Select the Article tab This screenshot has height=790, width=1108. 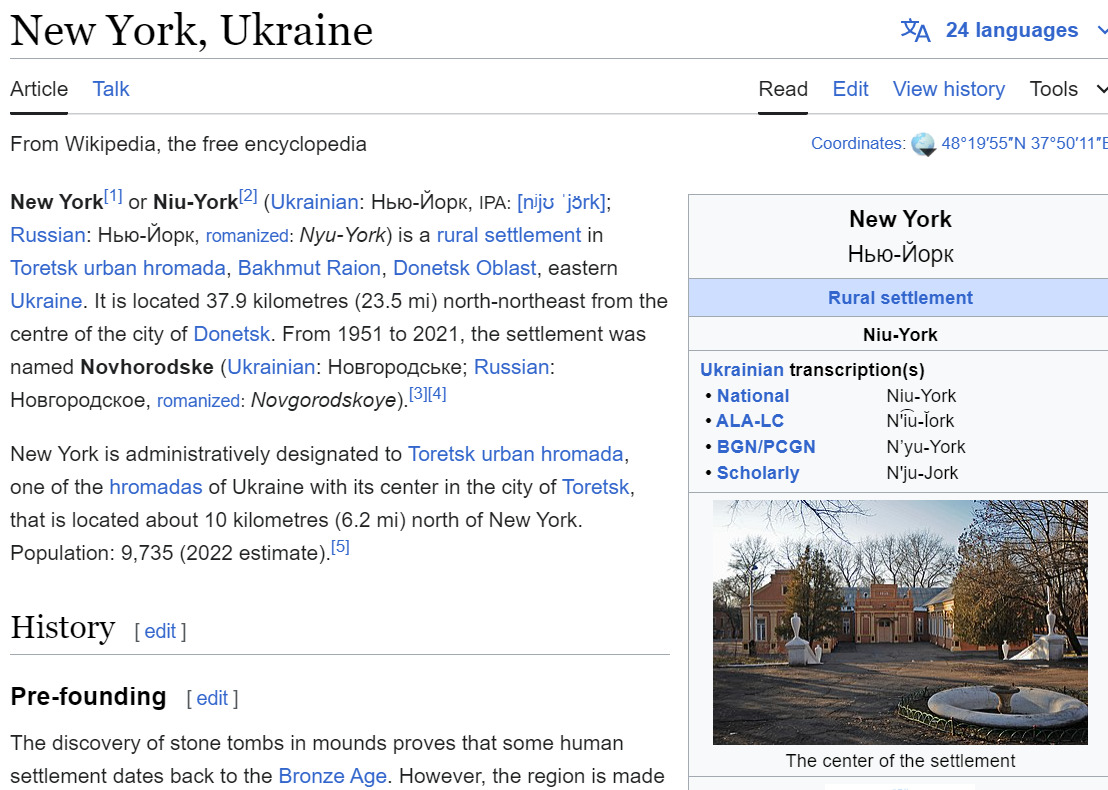tap(39, 89)
